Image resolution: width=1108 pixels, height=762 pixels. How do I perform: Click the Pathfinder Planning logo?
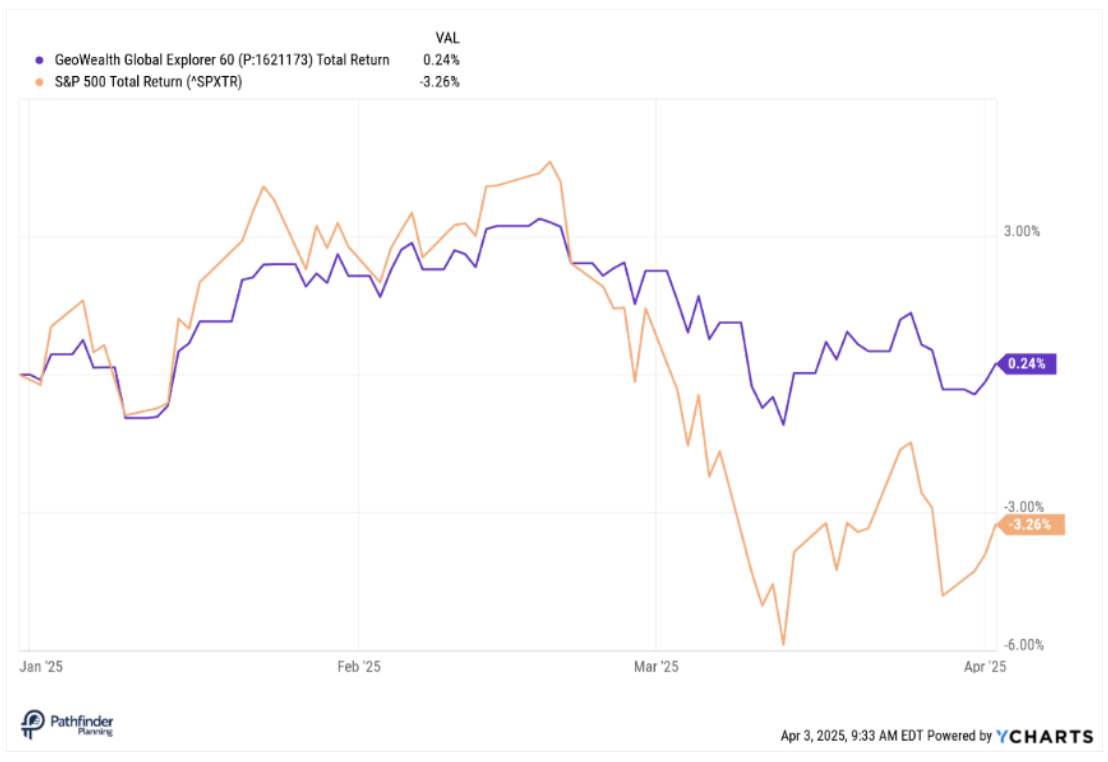[x=67, y=722]
